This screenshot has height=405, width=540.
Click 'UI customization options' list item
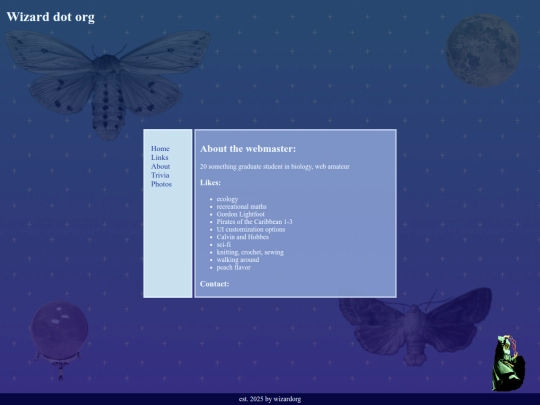click(x=251, y=229)
